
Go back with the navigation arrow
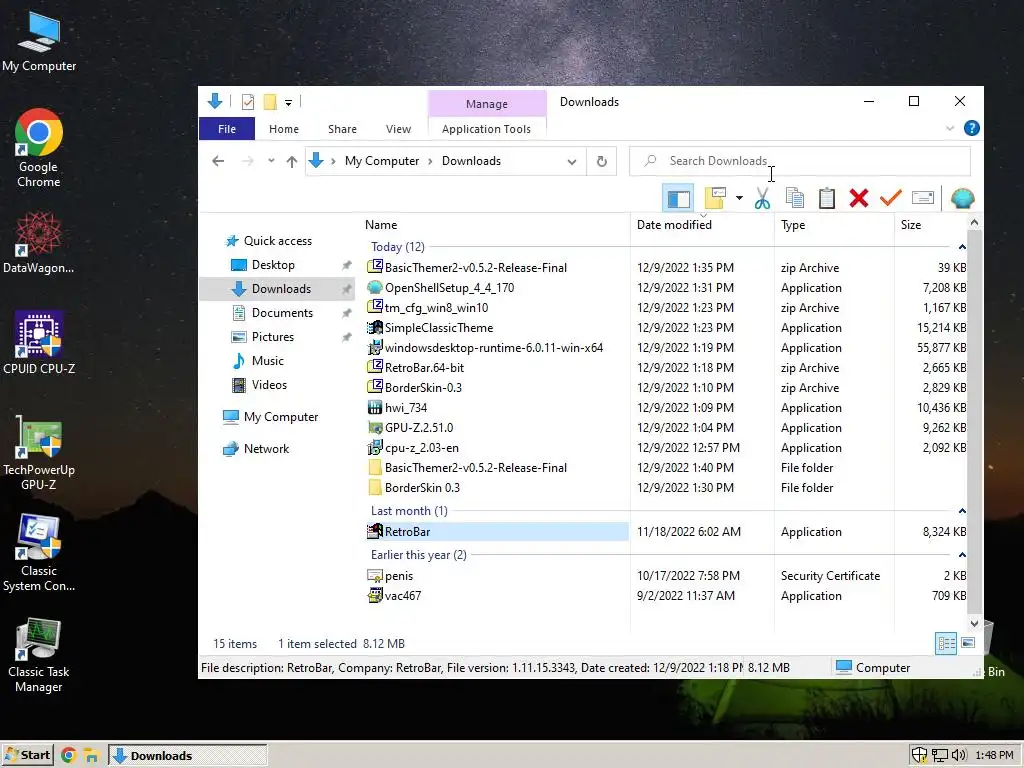tap(218, 161)
